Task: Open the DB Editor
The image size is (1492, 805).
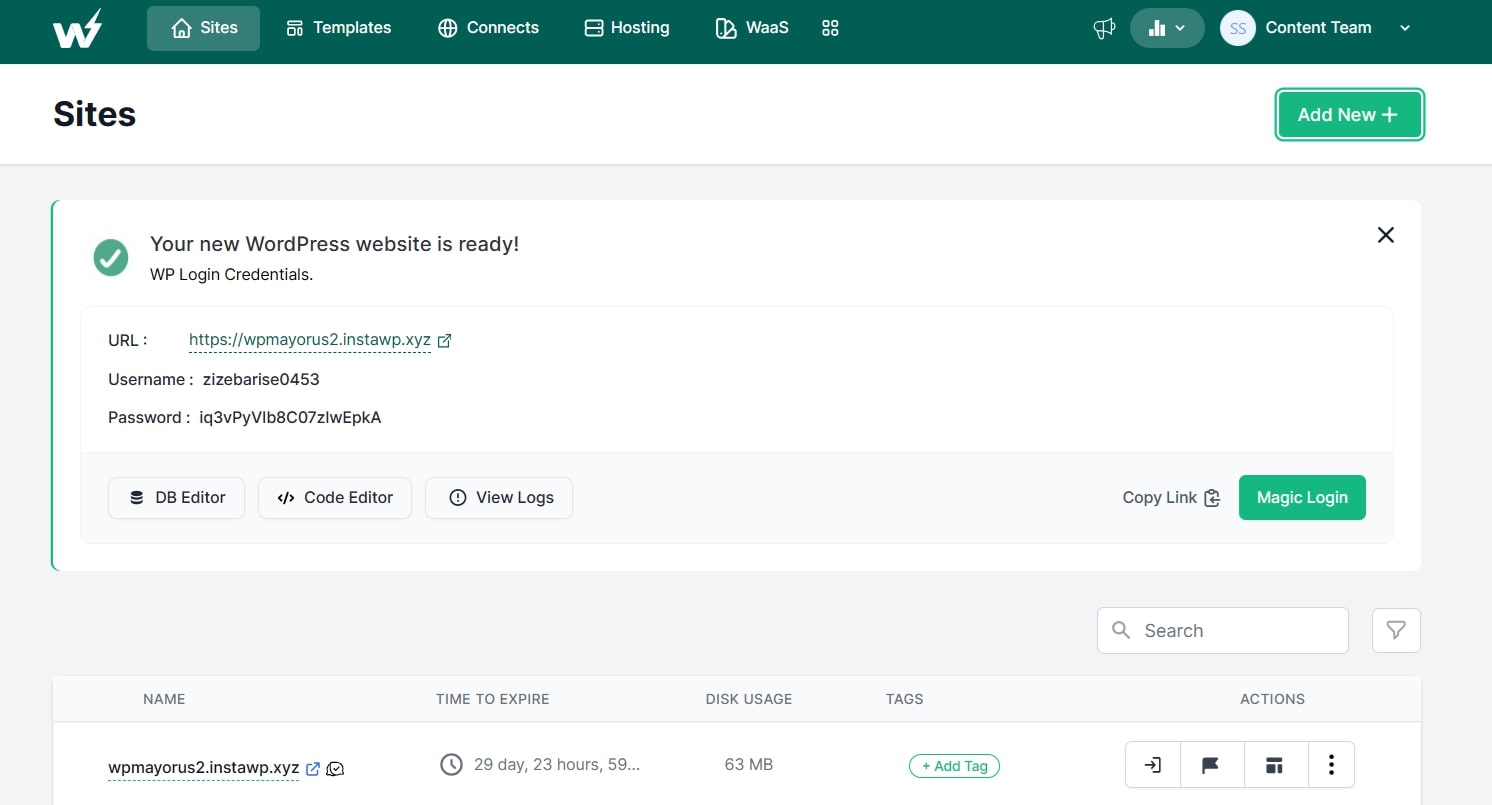Action: pos(176,497)
